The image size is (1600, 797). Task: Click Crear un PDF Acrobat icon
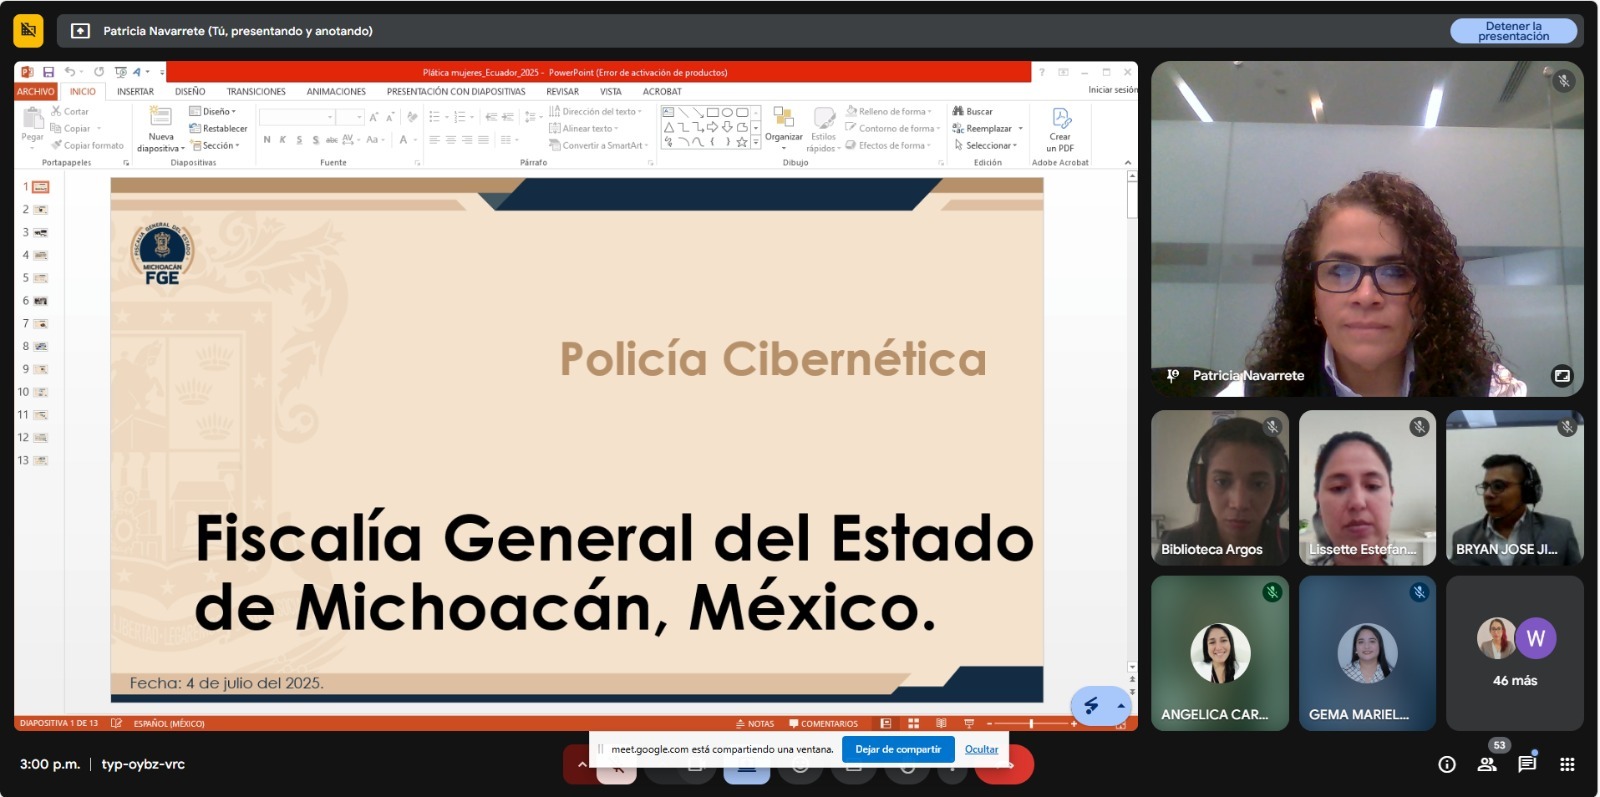(x=1060, y=130)
